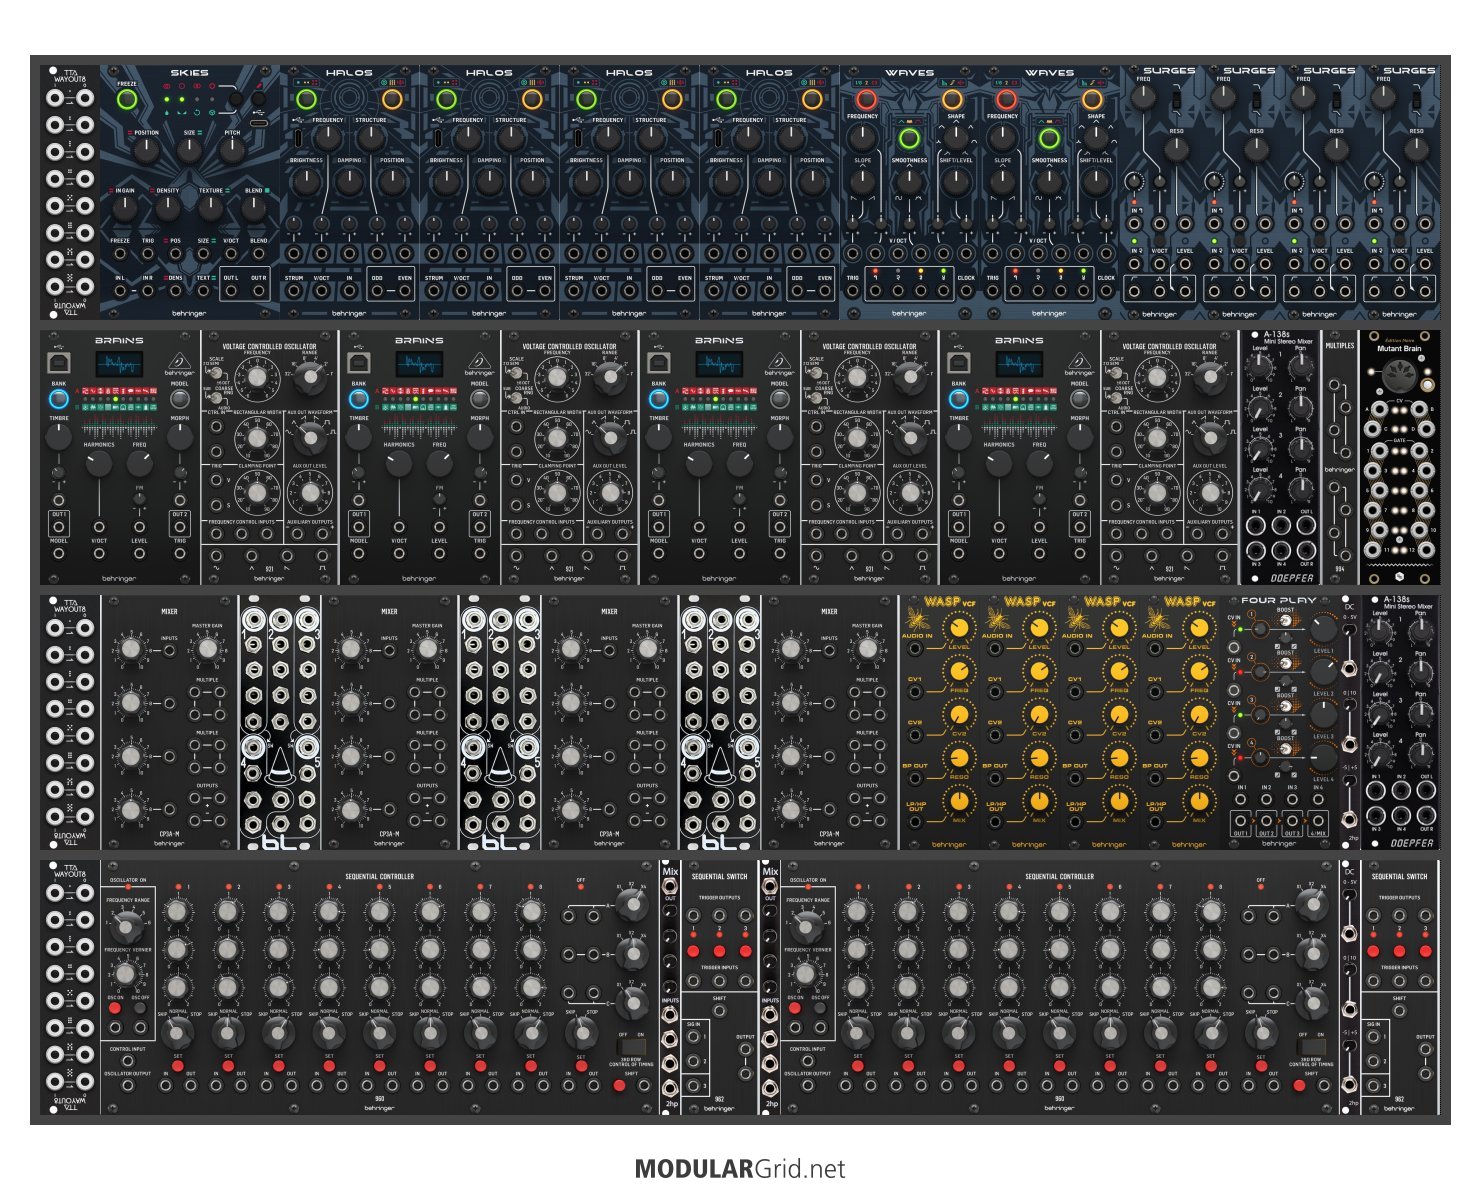Click the red button on the left Waves module

pos(866,100)
